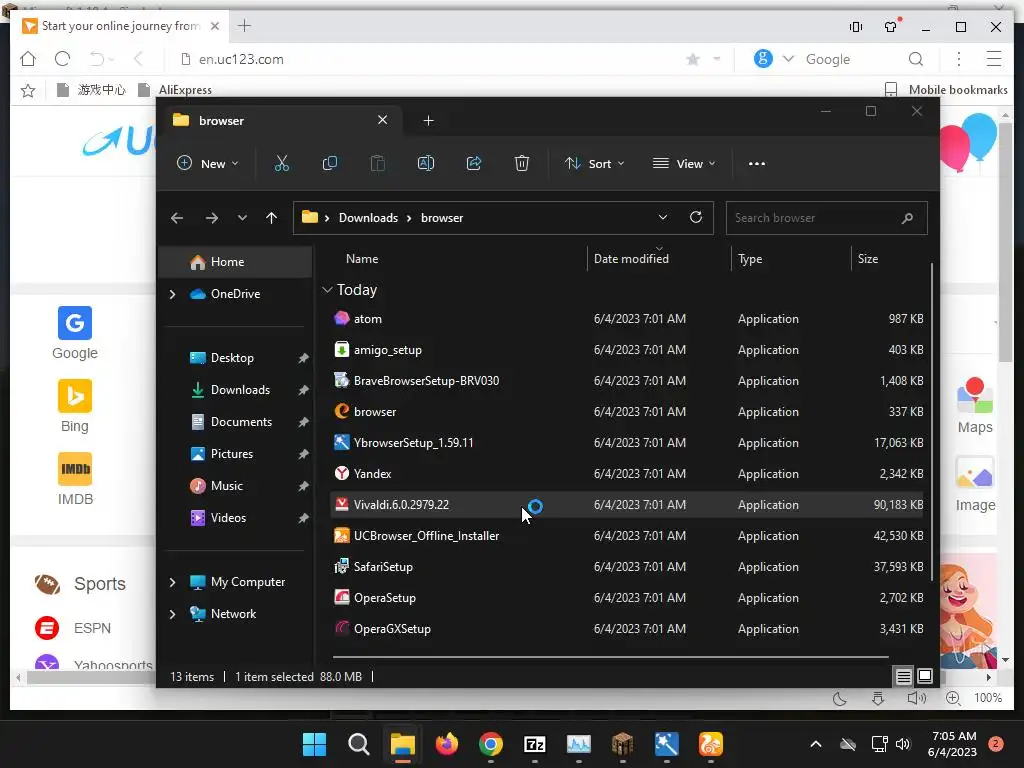Expand My Computer in navigation pane
Image resolution: width=1024 pixels, height=768 pixels.
coord(172,582)
